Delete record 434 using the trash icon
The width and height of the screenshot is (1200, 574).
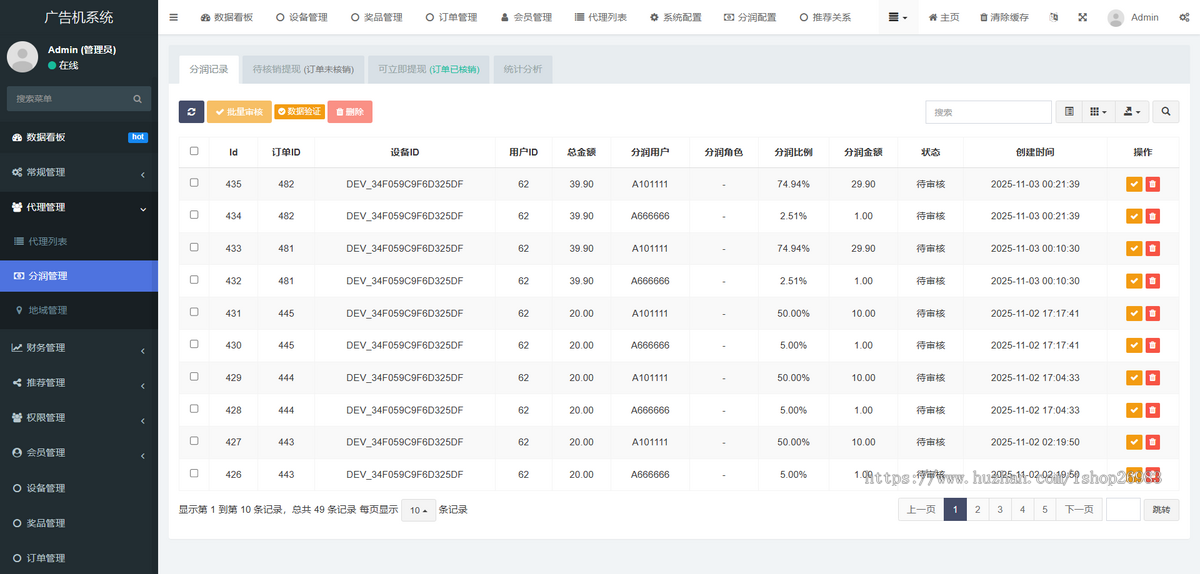(1152, 216)
